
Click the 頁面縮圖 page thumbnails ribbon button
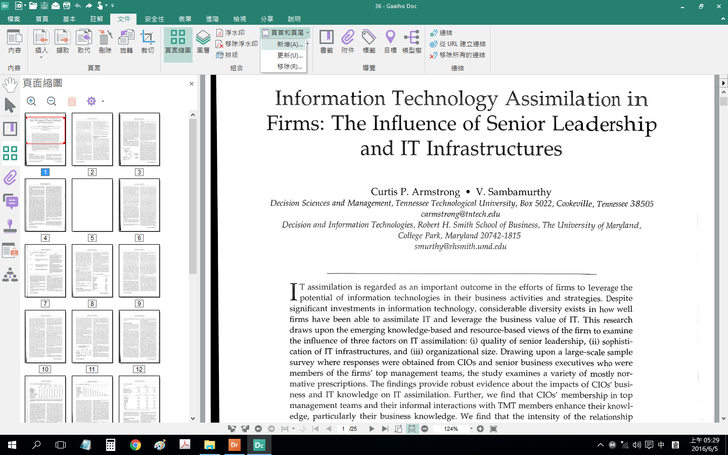tap(178, 41)
